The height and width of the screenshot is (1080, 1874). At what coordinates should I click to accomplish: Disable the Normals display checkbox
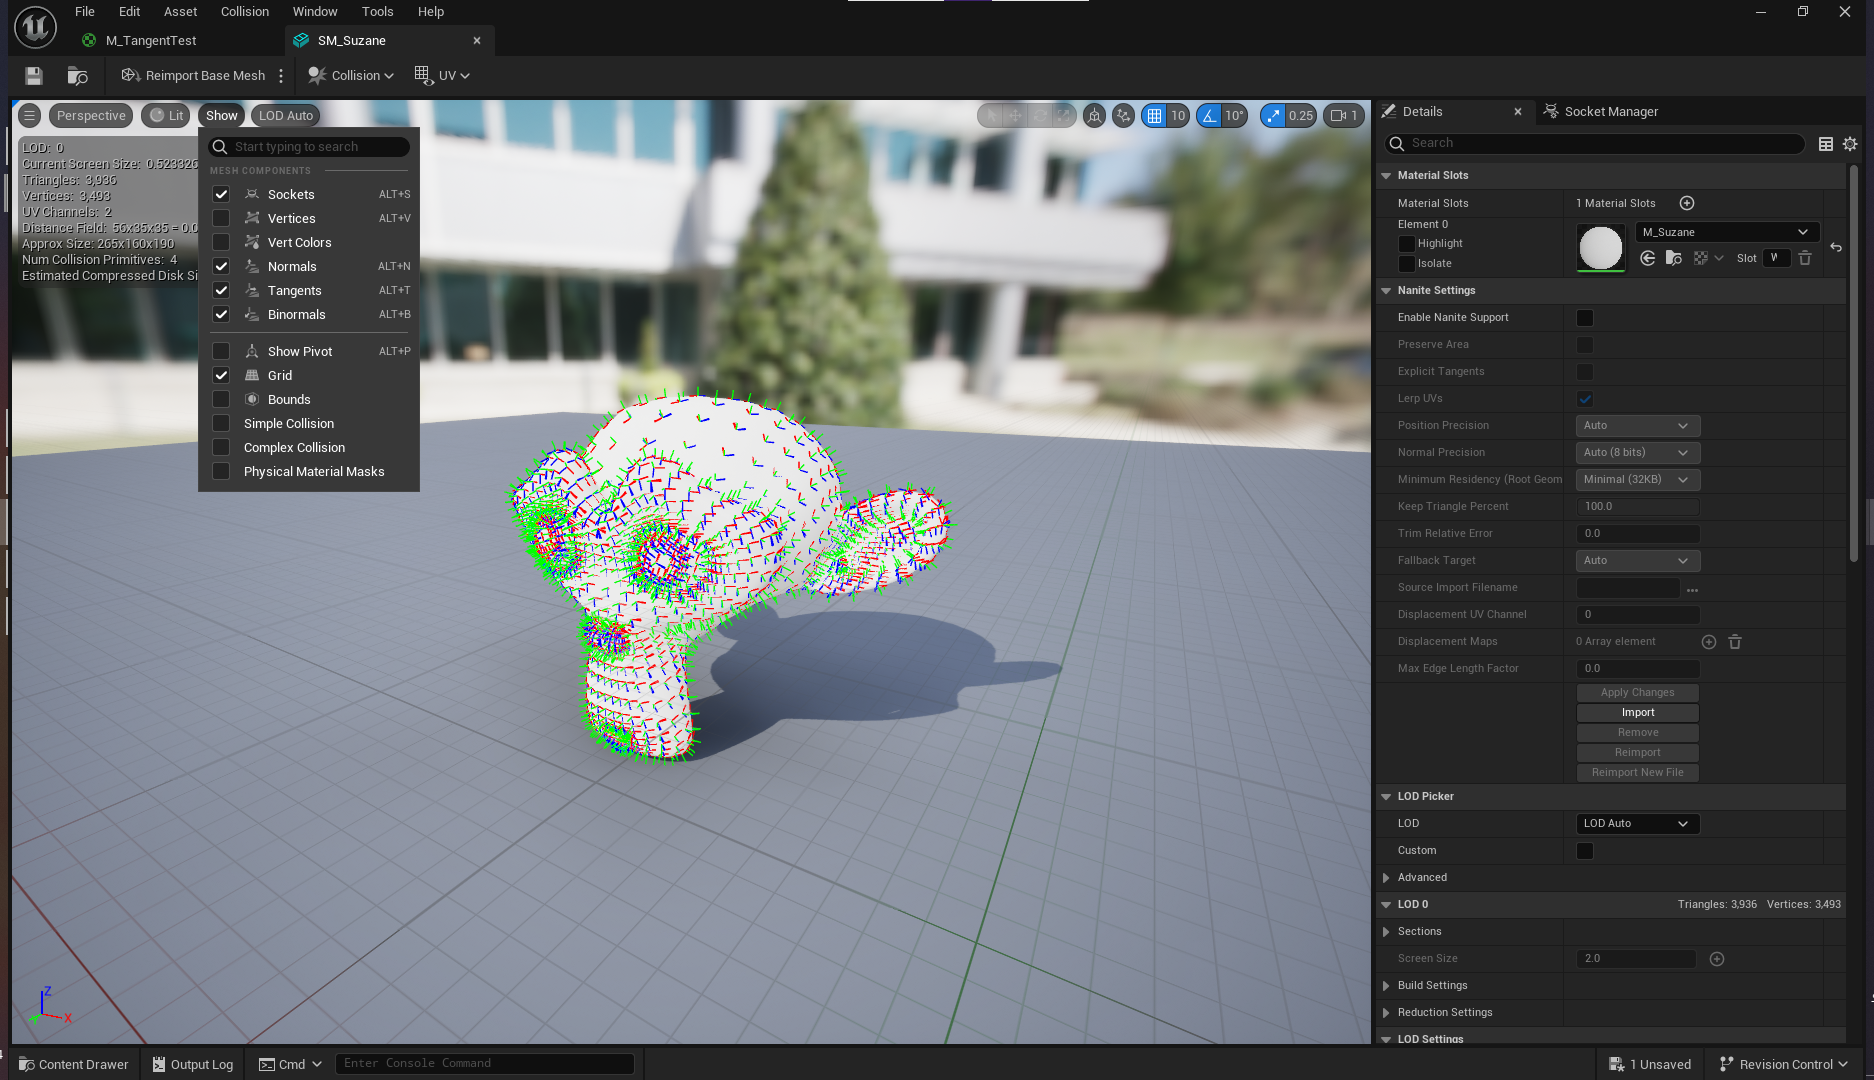click(x=221, y=266)
